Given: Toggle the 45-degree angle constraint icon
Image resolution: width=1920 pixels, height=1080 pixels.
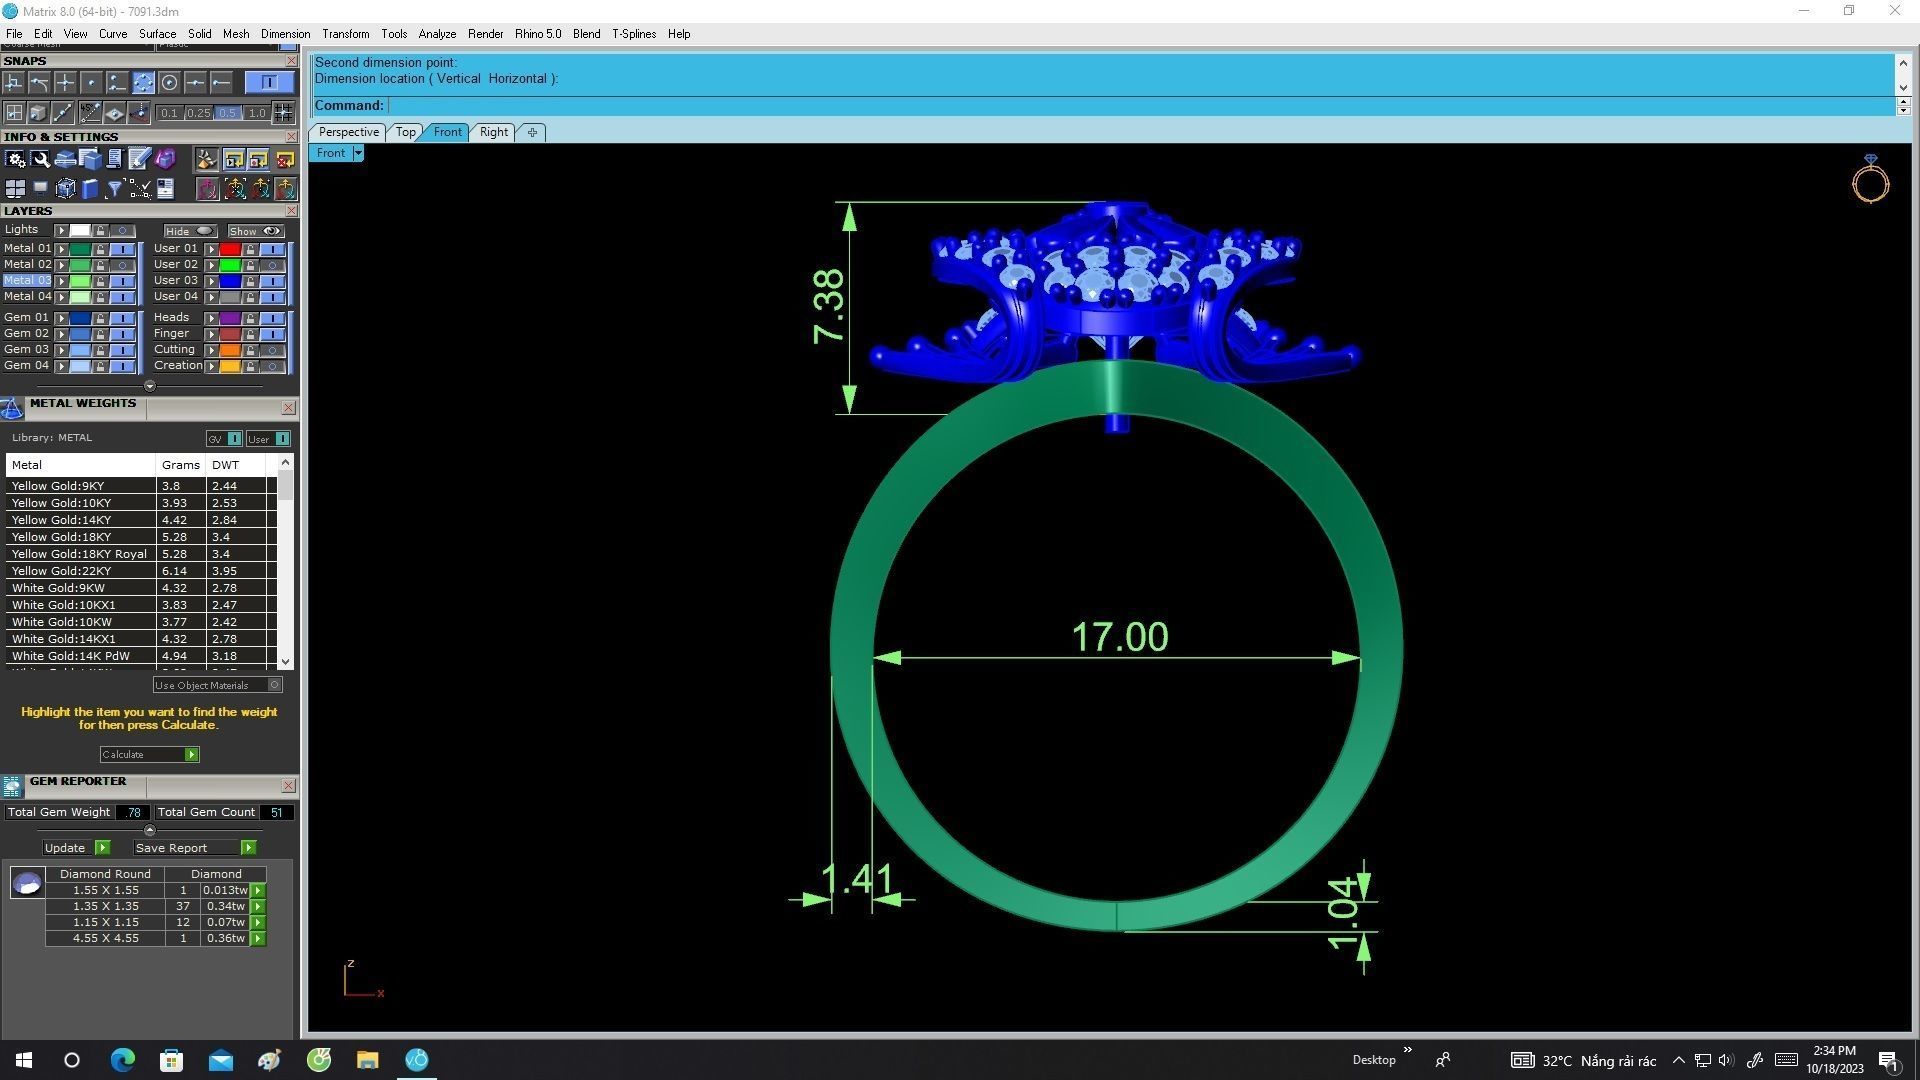Looking at the screenshot, I should click(x=89, y=113).
